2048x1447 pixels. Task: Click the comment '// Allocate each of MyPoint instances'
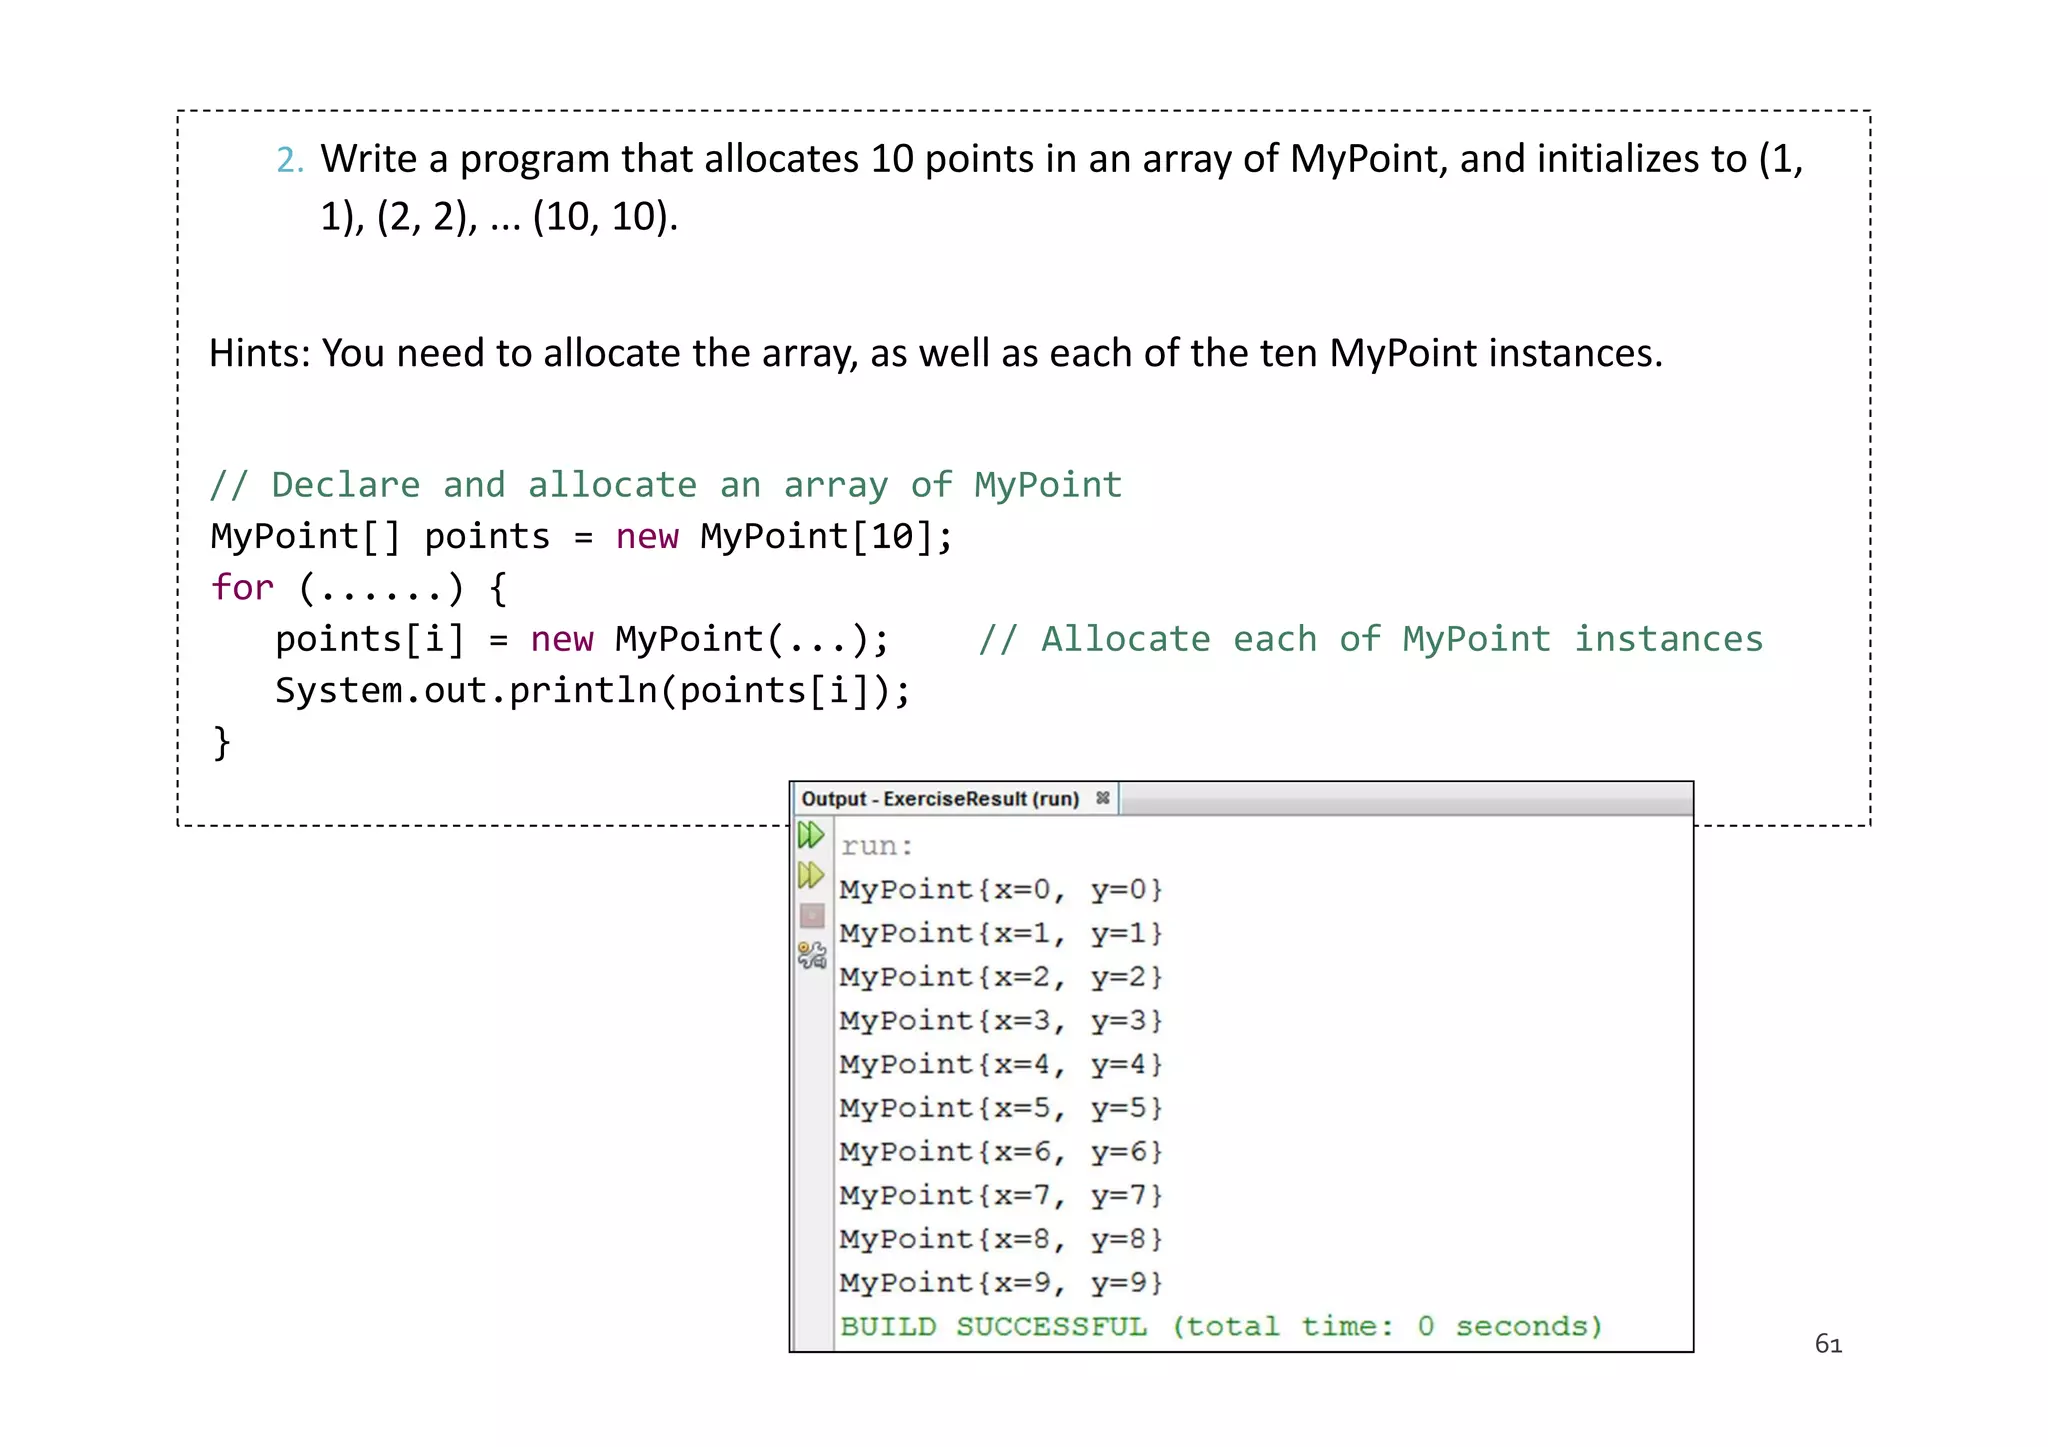click(1370, 639)
